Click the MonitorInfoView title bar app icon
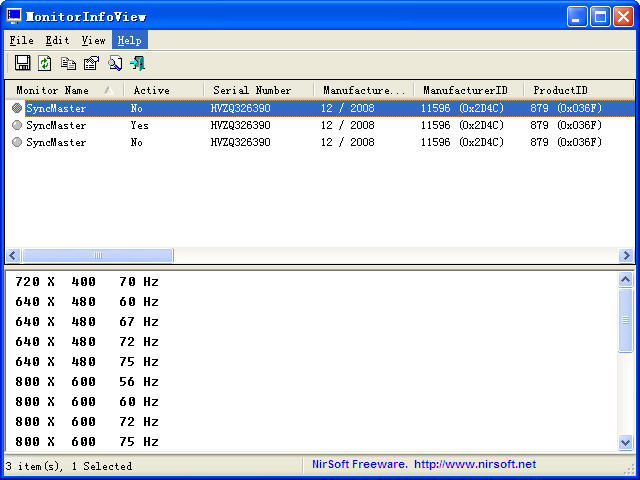The height and width of the screenshot is (480, 640). [x=14, y=16]
